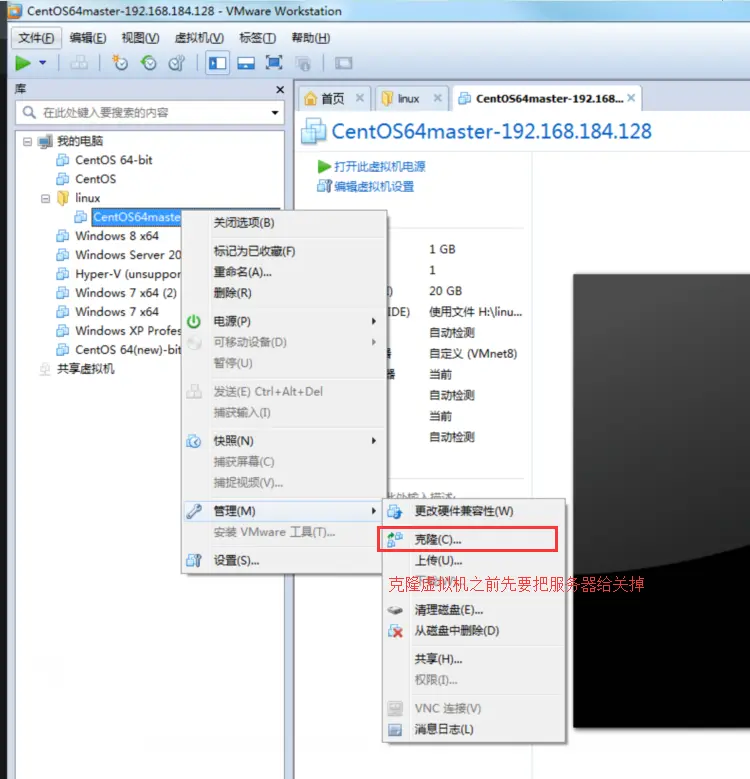Viewport: 750px width, 779px height.
Task: Open the 虚拟机(V) menu
Action: tap(199, 38)
